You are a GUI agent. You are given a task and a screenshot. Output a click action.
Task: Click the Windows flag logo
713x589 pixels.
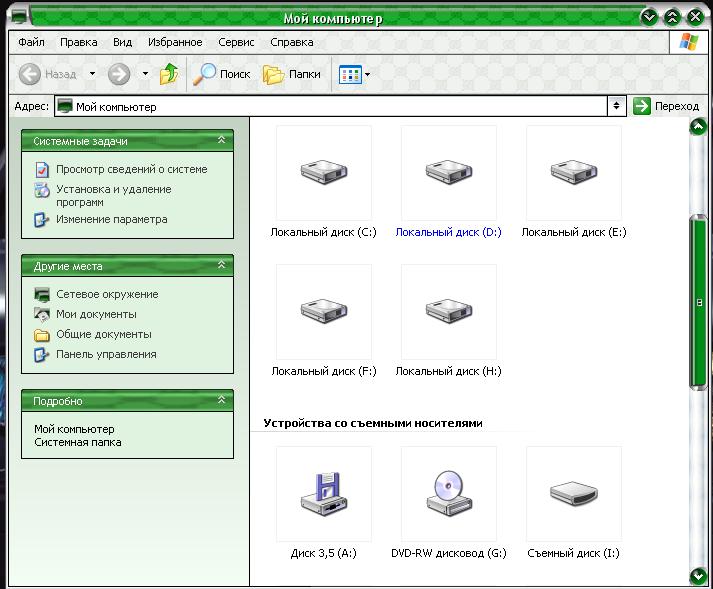(x=688, y=42)
